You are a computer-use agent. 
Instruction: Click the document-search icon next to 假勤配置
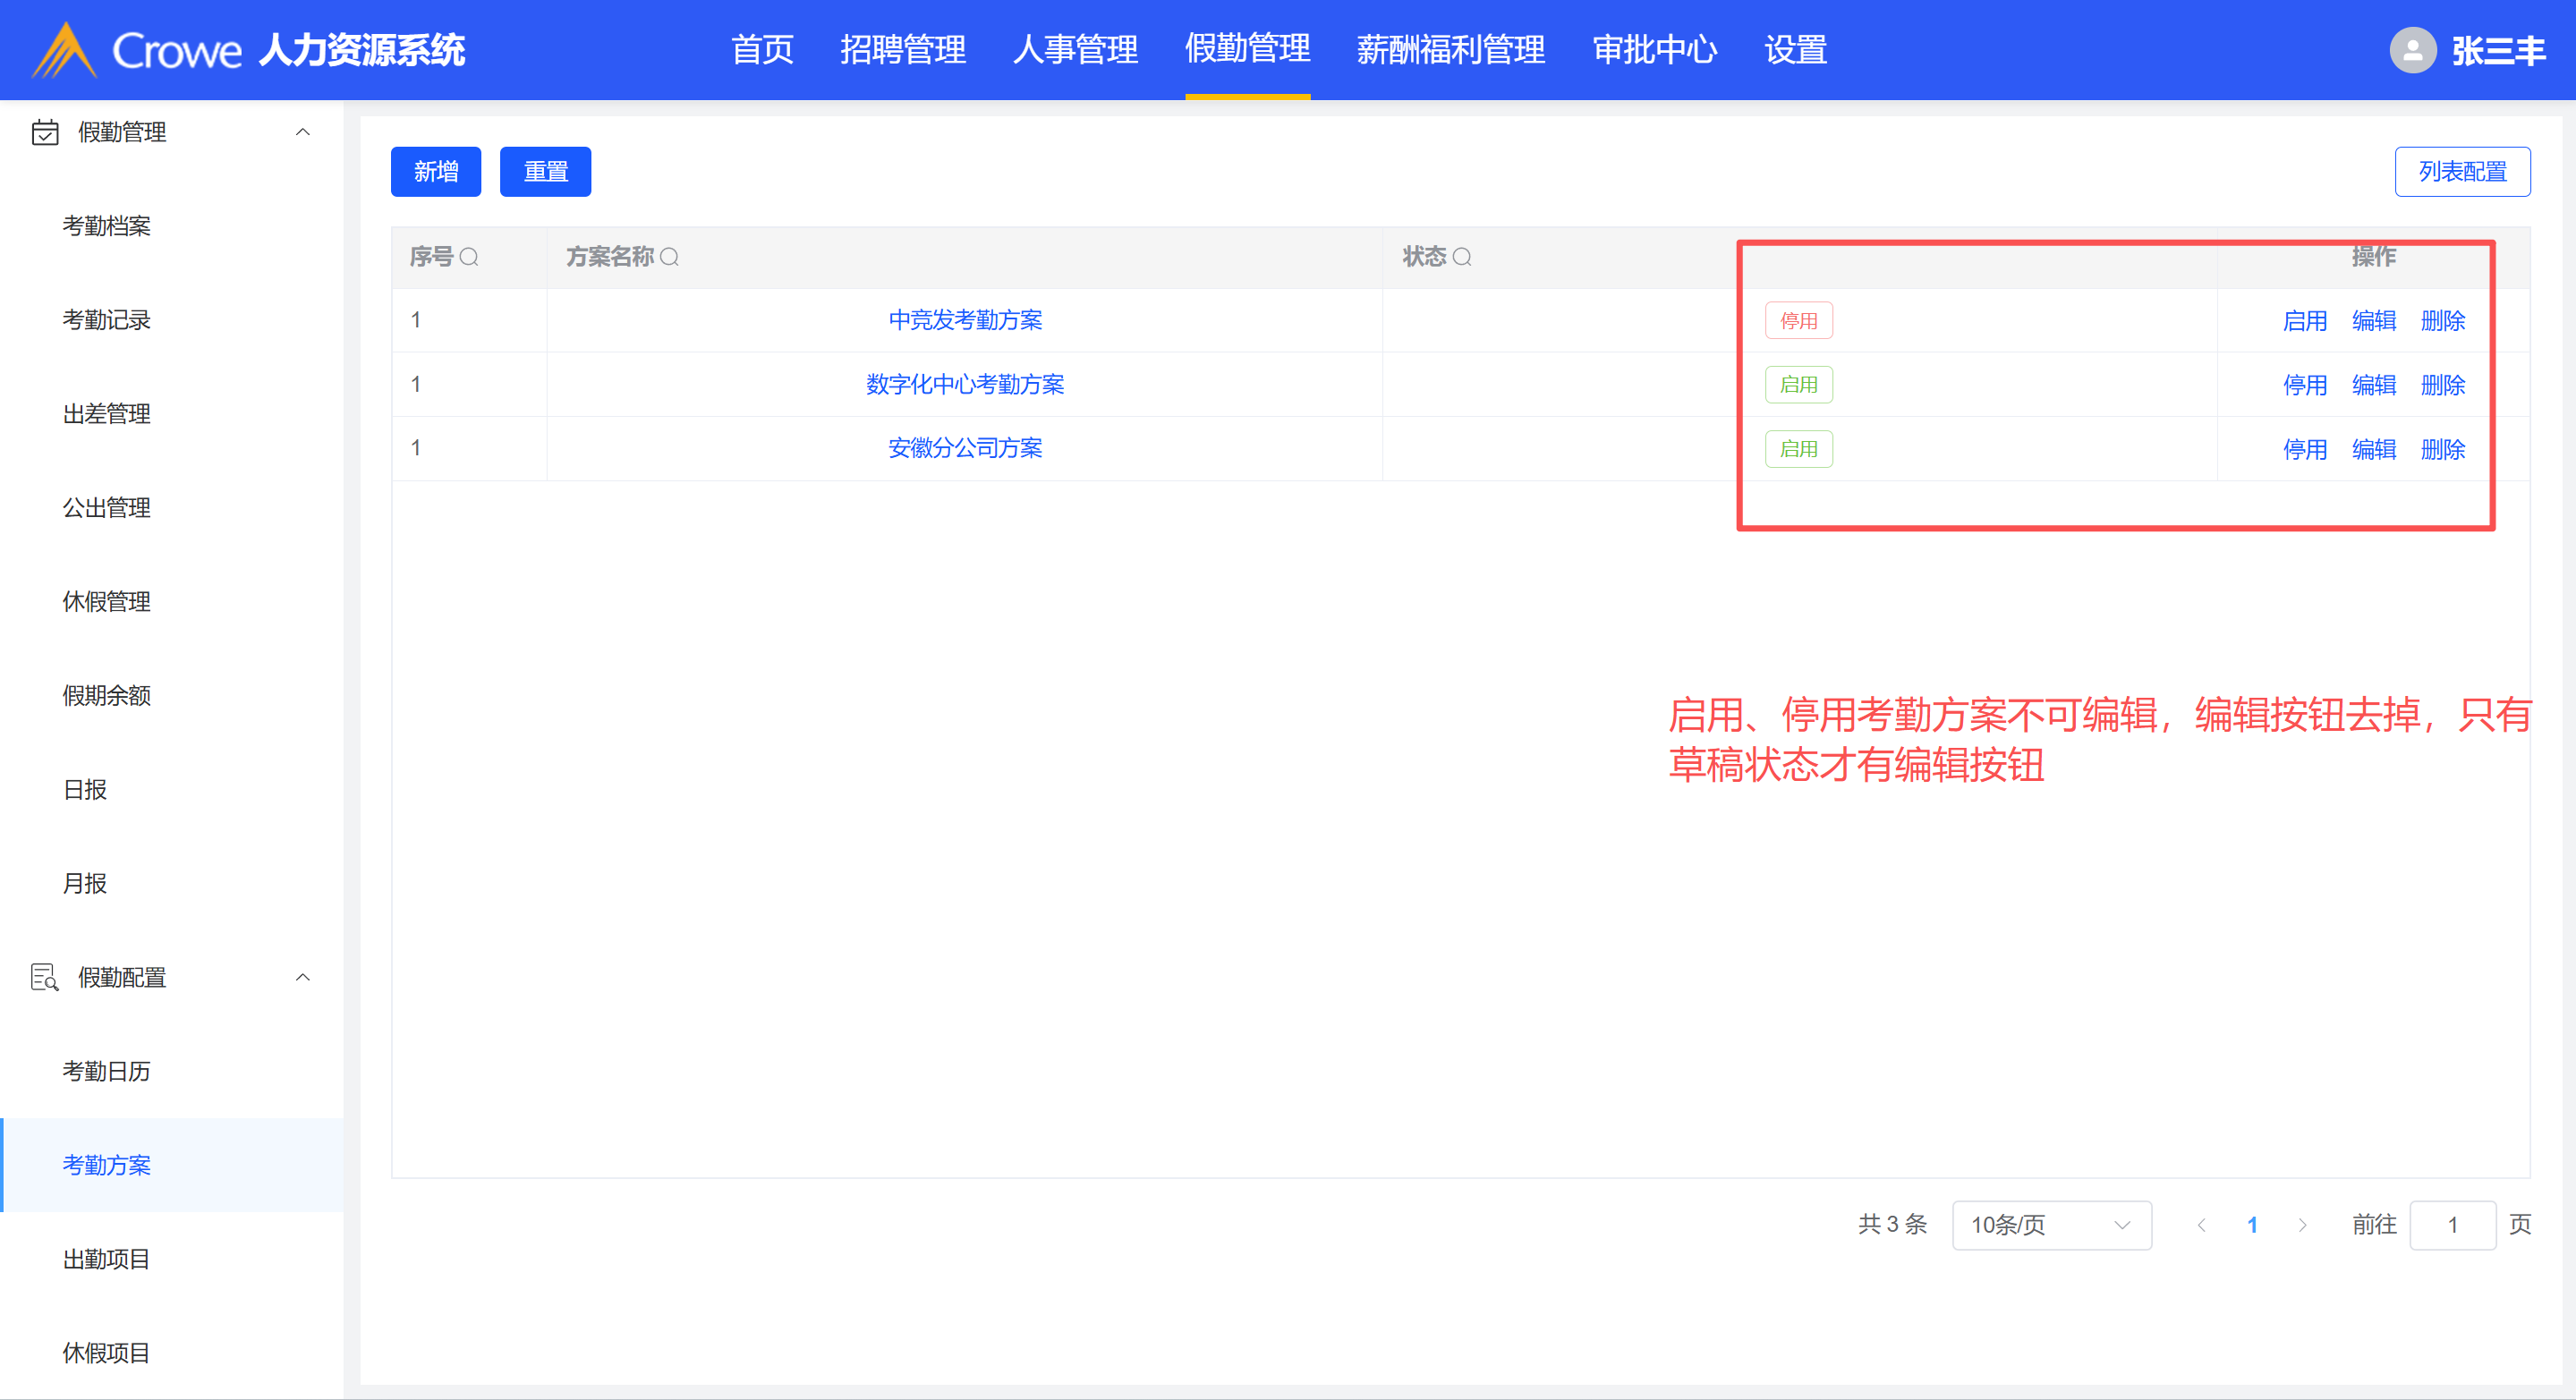click(45, 977)
